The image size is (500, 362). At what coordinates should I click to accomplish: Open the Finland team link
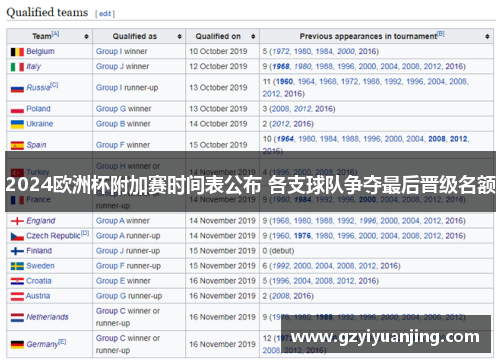click(39, 251)
